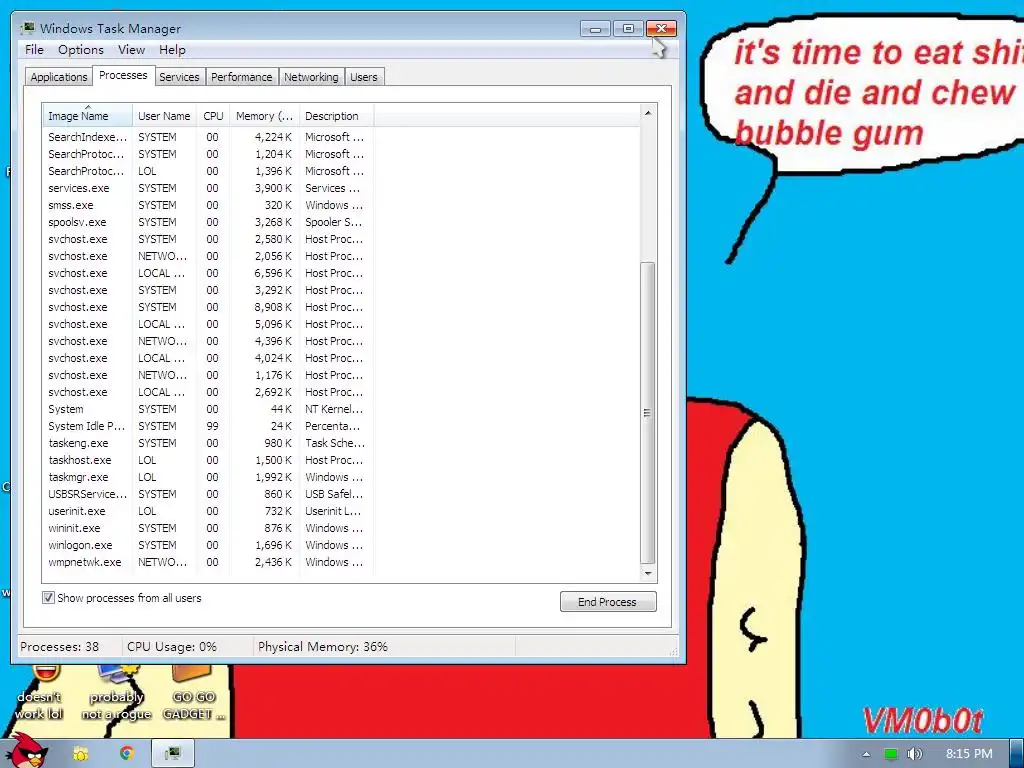
Task: Switch to the Networking tab
Action: pyautogui.click(x=311, y=77)
